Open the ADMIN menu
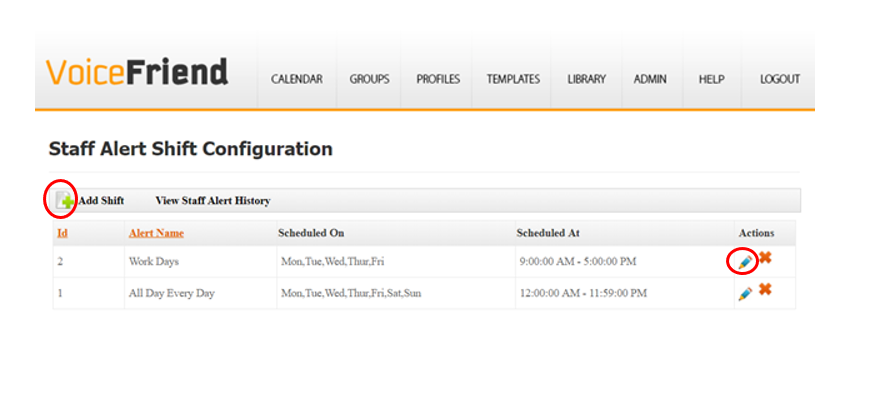Screen dimensions: 874x394 click(650, 79)
